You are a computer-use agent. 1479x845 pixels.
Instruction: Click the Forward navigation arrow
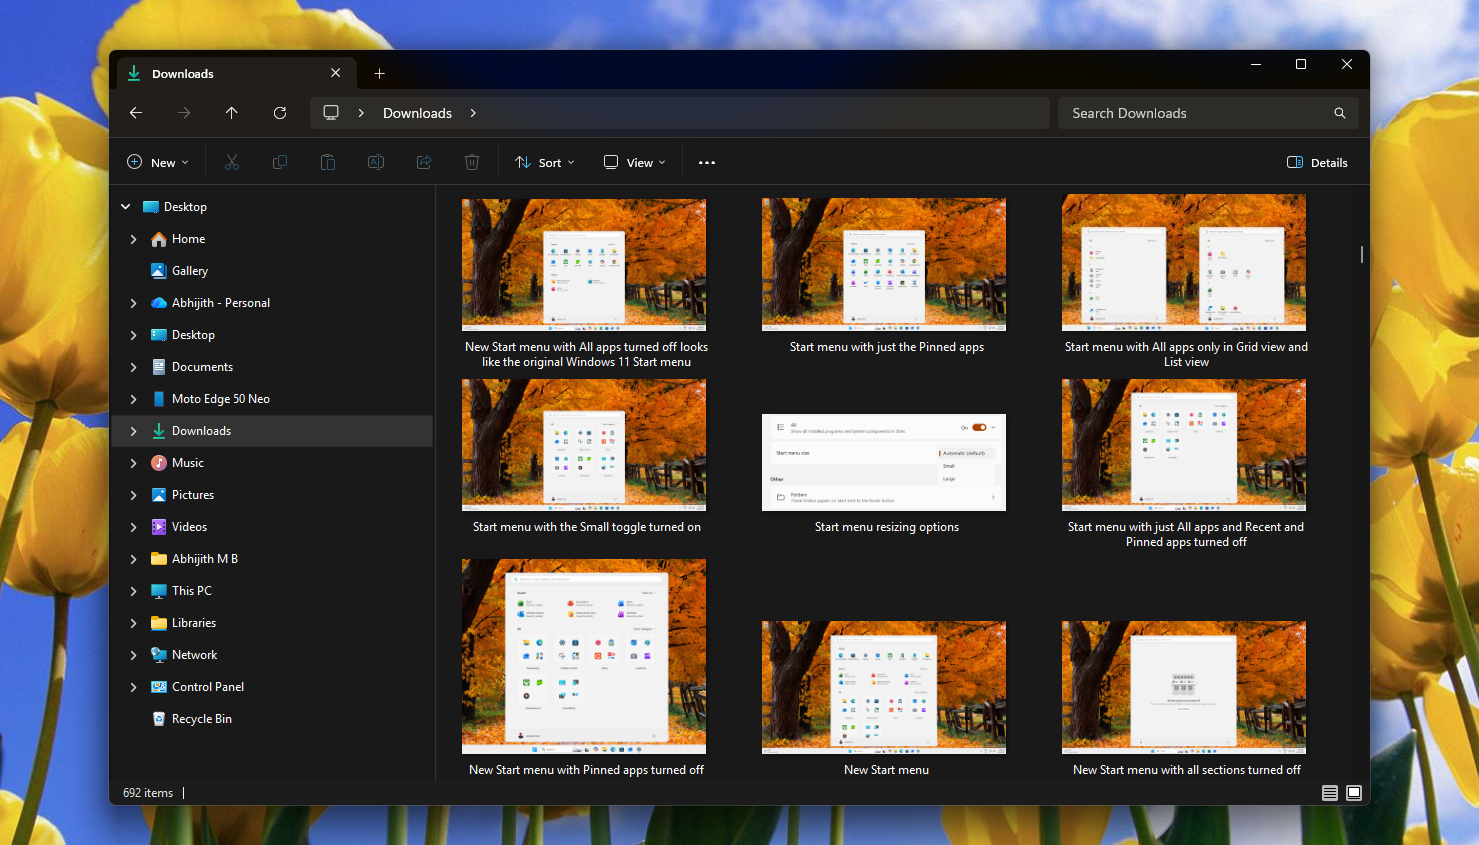coord(184,113)
